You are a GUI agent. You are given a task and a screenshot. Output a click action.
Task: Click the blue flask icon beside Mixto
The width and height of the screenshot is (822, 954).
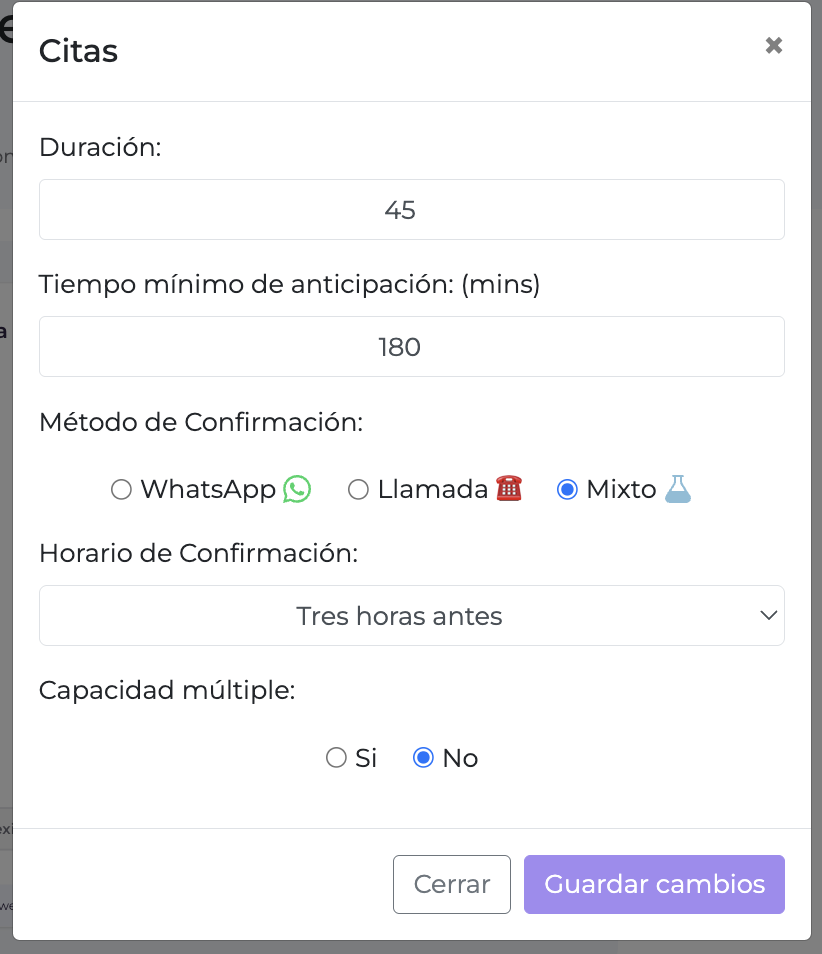(677, 489)
